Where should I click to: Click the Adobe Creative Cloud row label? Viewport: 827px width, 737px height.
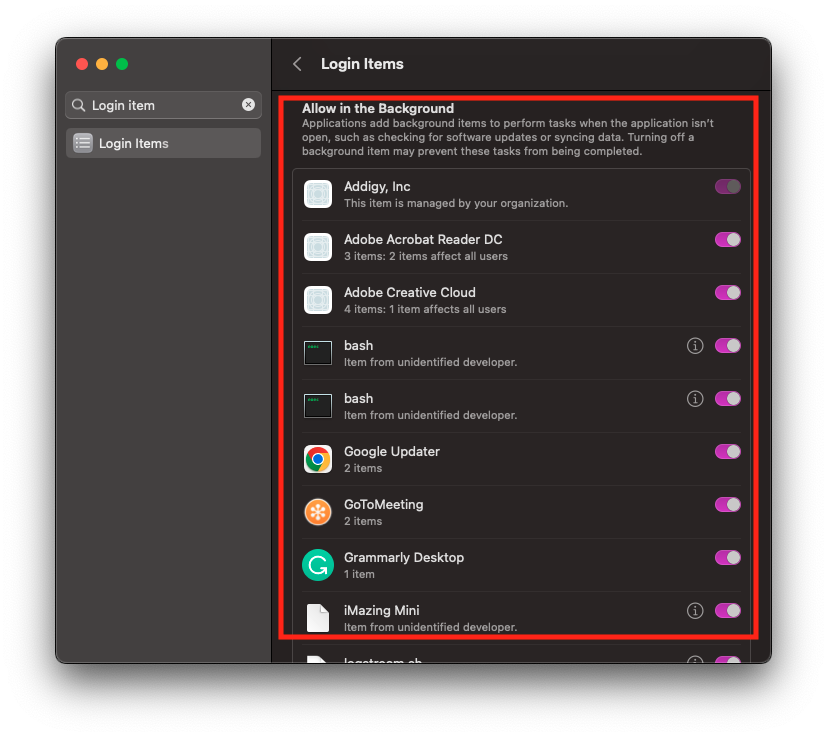pyautogui.click(x=410, y=293)
